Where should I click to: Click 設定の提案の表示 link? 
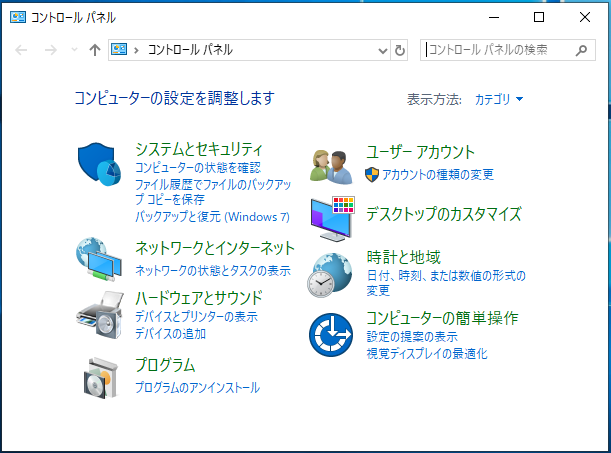[412, 337]
